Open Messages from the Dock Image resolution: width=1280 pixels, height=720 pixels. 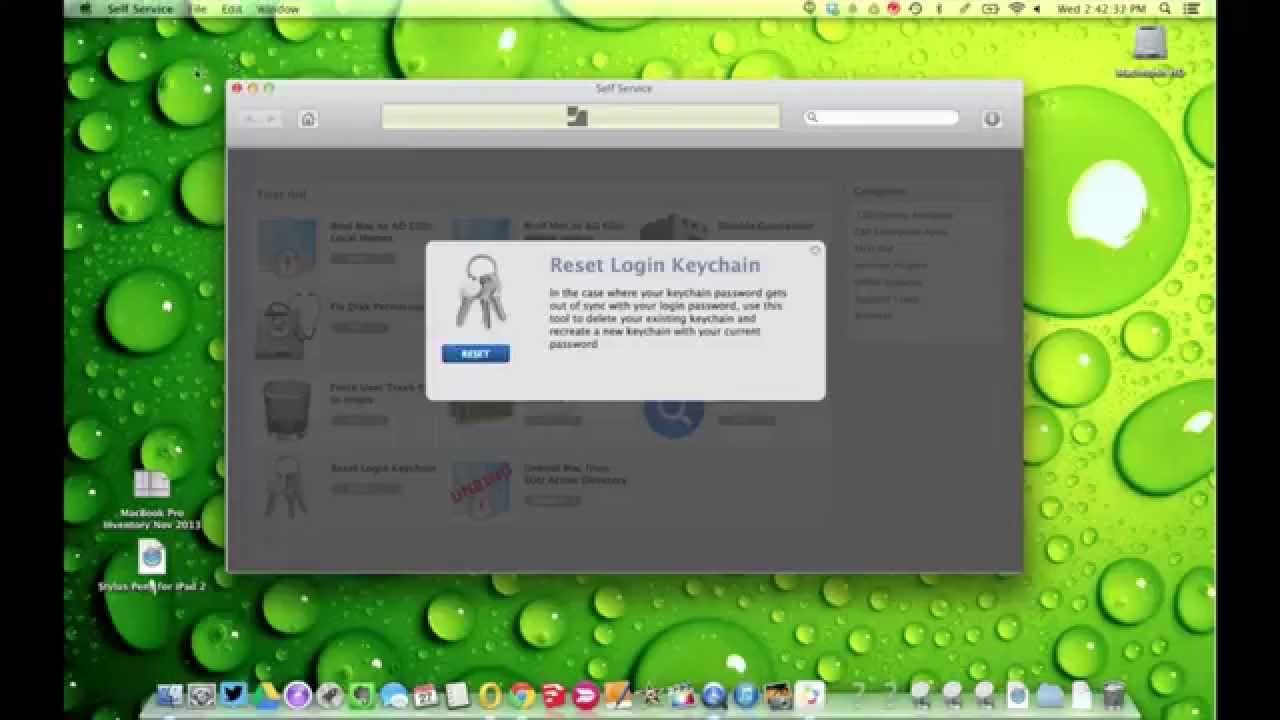pos(394,696)
